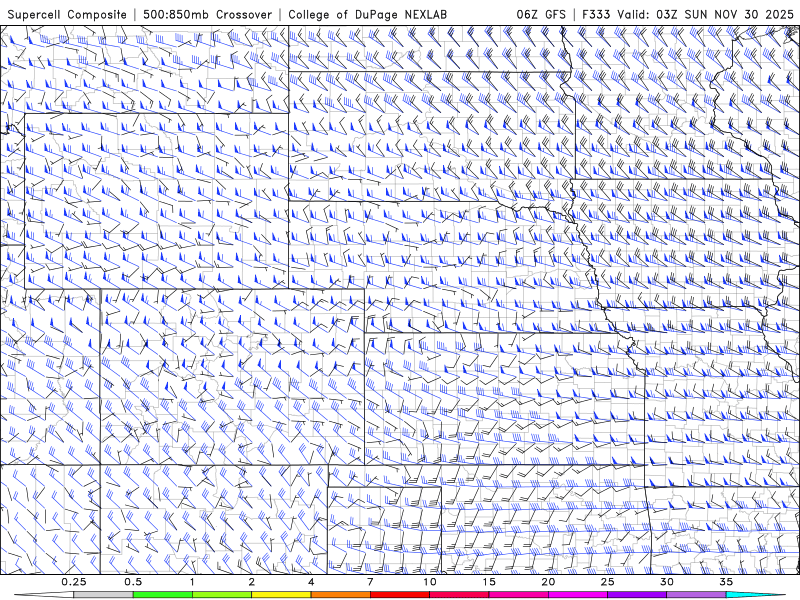The width and height of the screenshot is (800, 600).
Task: Click the '500:850mb Crossover' title text
Action: click(208, 14)
